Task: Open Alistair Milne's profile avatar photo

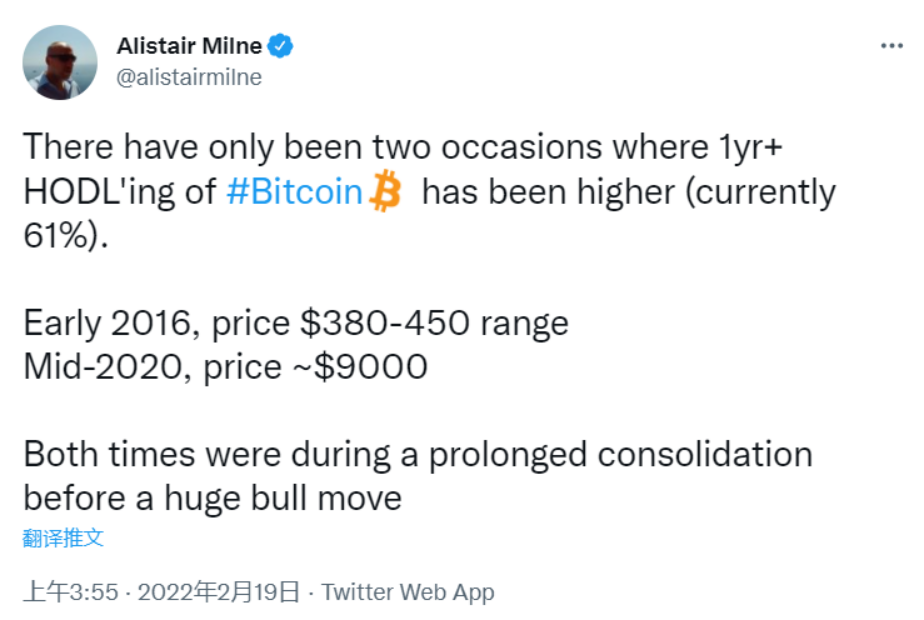Action: 60,62
